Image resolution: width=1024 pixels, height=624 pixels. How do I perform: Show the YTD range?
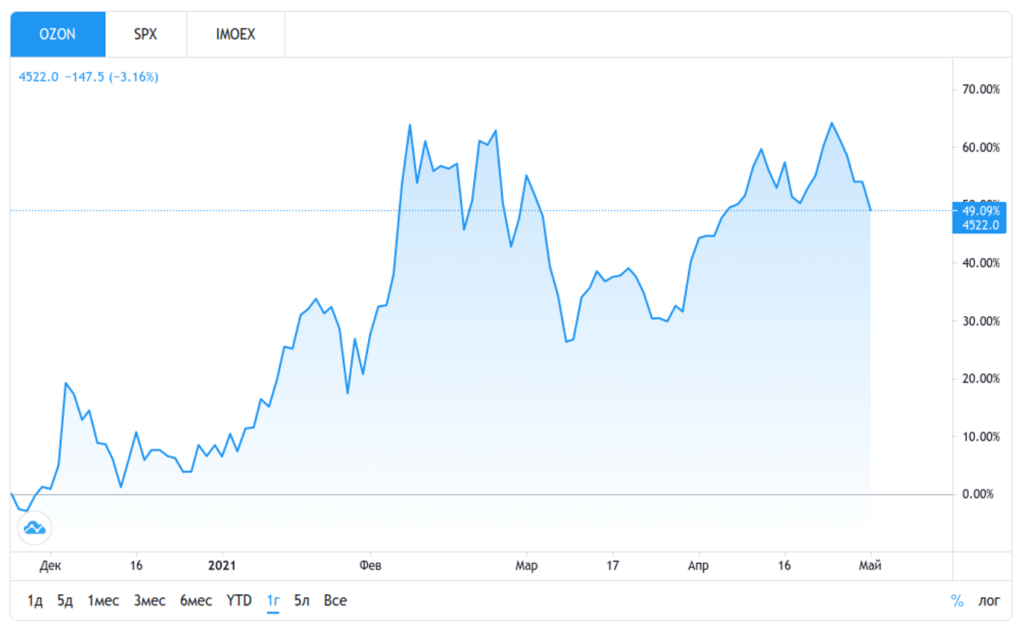239,601
